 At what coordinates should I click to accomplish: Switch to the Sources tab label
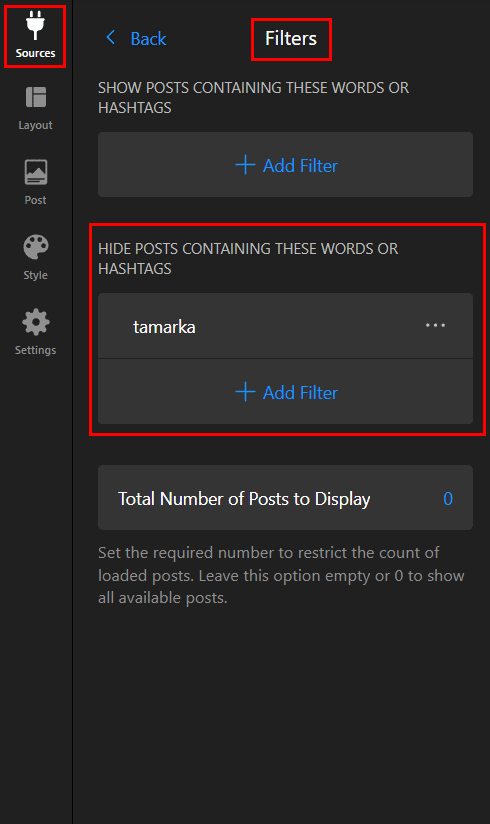click(35, 53)
